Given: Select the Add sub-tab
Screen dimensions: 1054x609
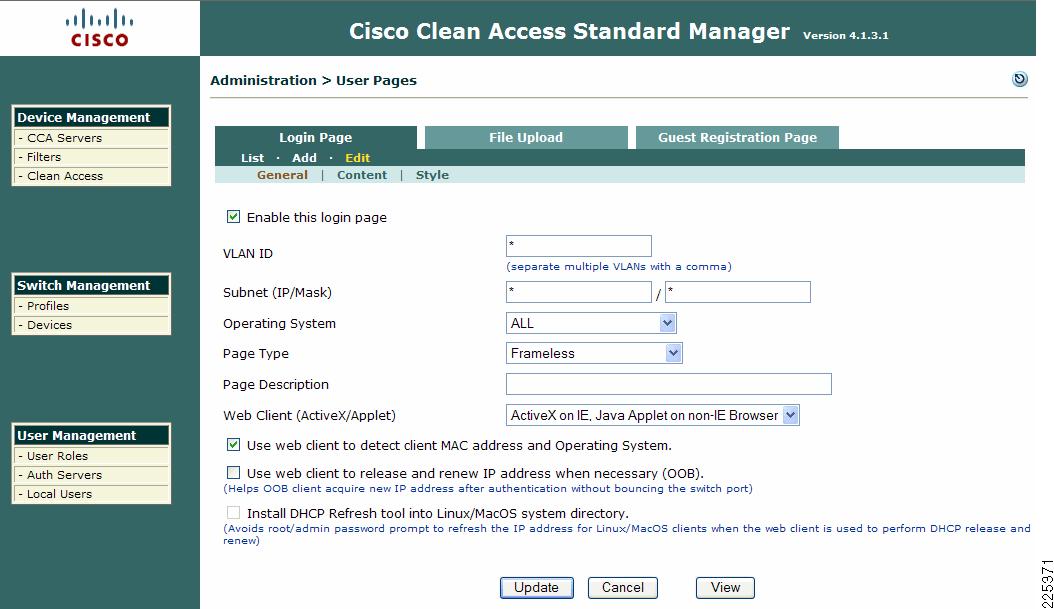Looking at the screenshot, I should pyautogui.click(x=305, y=158).
